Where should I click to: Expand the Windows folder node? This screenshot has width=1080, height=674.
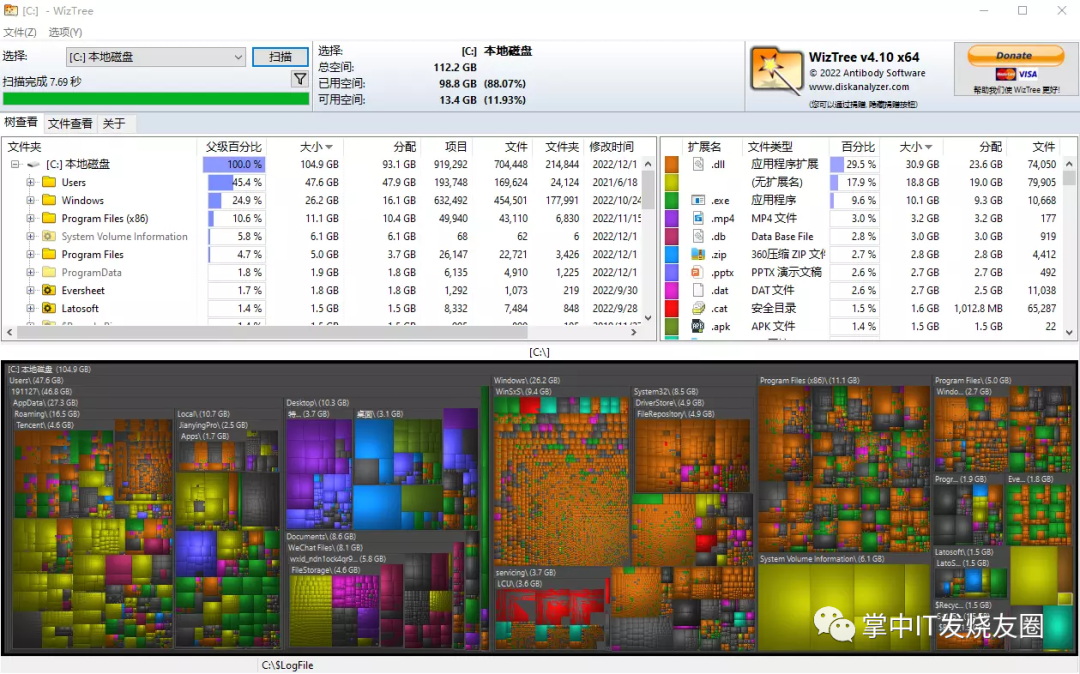30,200
